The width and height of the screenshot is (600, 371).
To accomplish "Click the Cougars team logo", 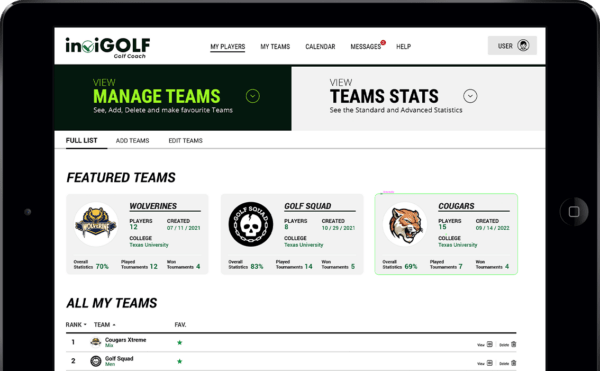I will pyautogui.click(x=405, y=224).
